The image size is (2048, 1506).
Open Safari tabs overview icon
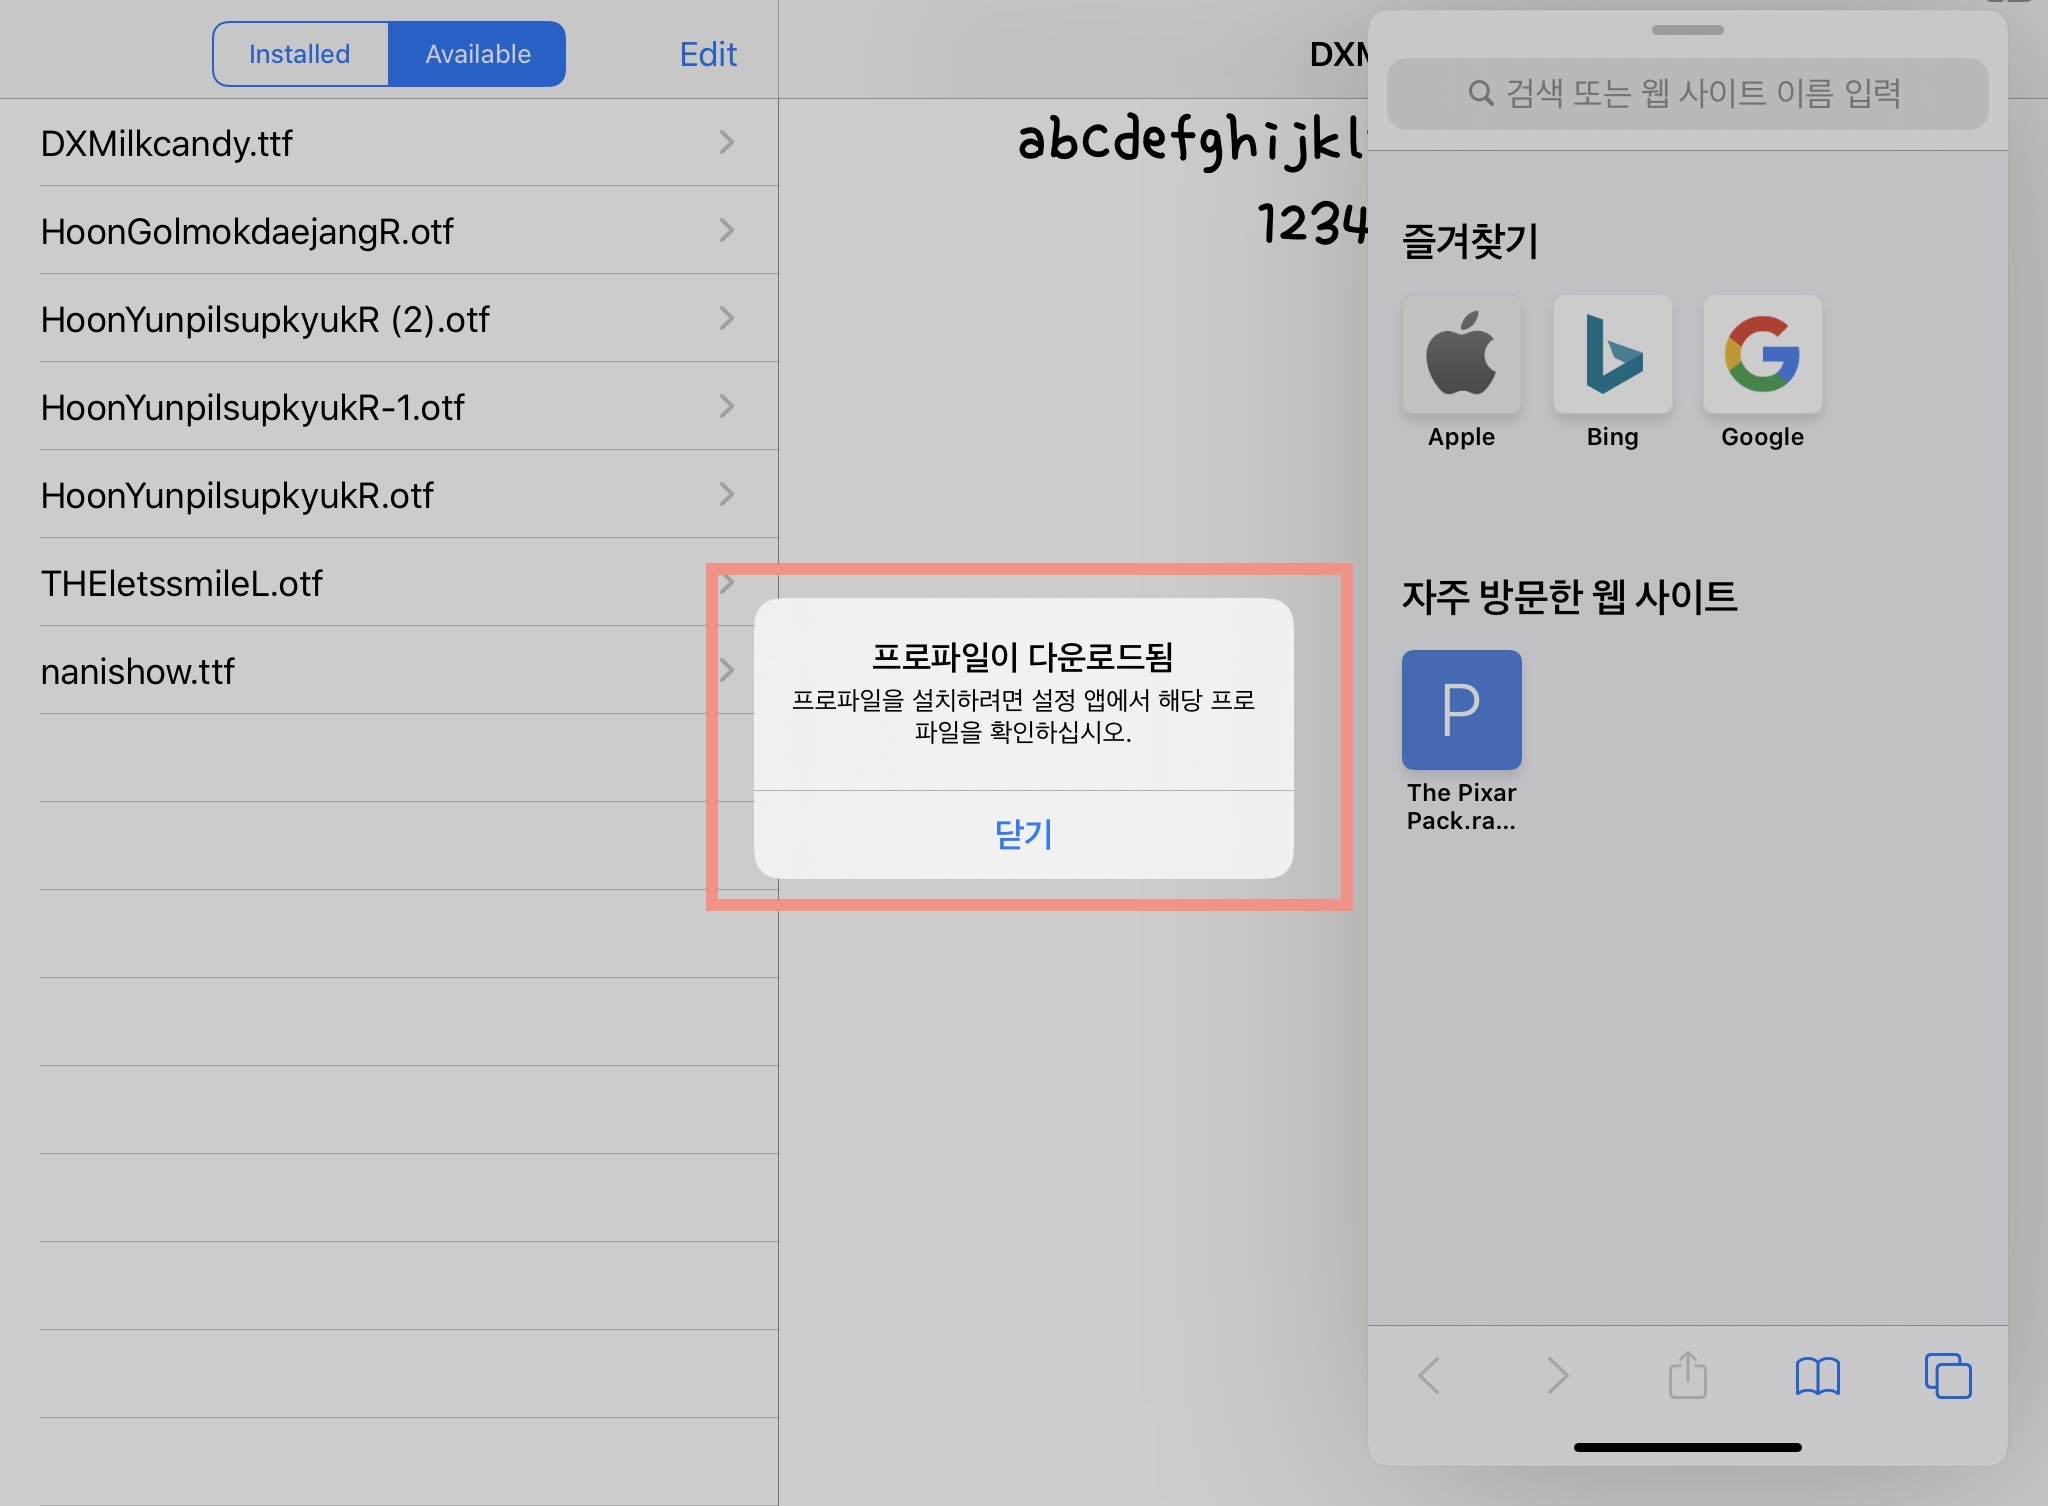1947,1375
